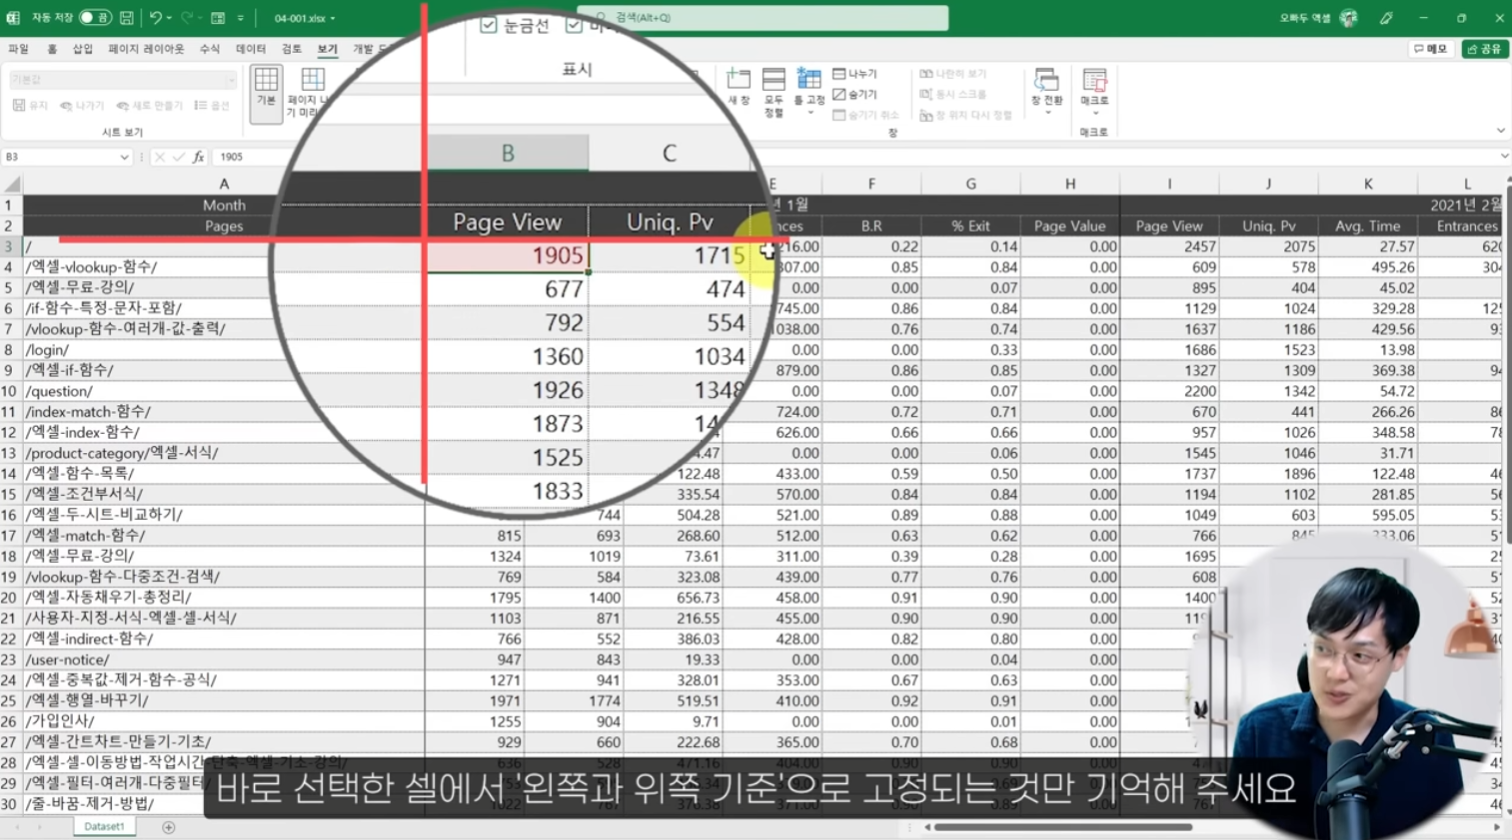
Task: Collapse the ribbon with the chevron
Action: point(1500,131)
